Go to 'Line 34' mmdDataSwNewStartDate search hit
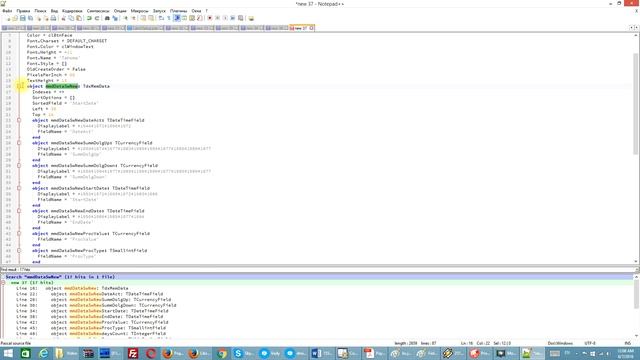The width and height of the screenshot is (640, 360). (92, 311)
